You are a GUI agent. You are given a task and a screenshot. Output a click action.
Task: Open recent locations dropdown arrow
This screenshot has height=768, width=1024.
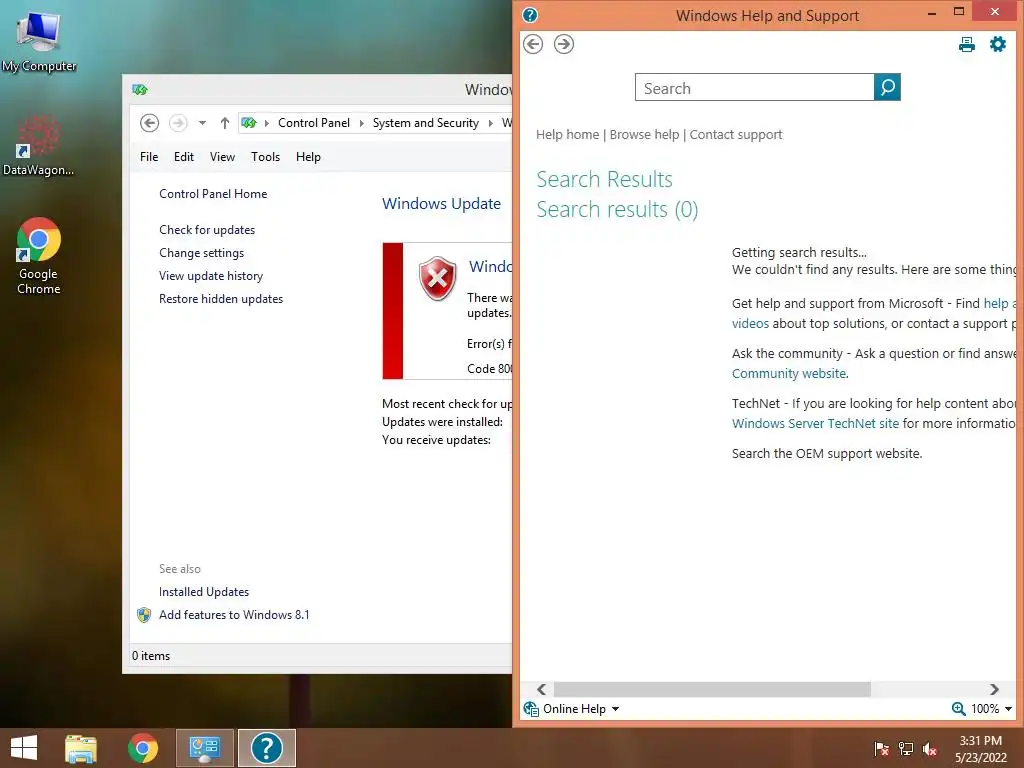coord(202,123)
